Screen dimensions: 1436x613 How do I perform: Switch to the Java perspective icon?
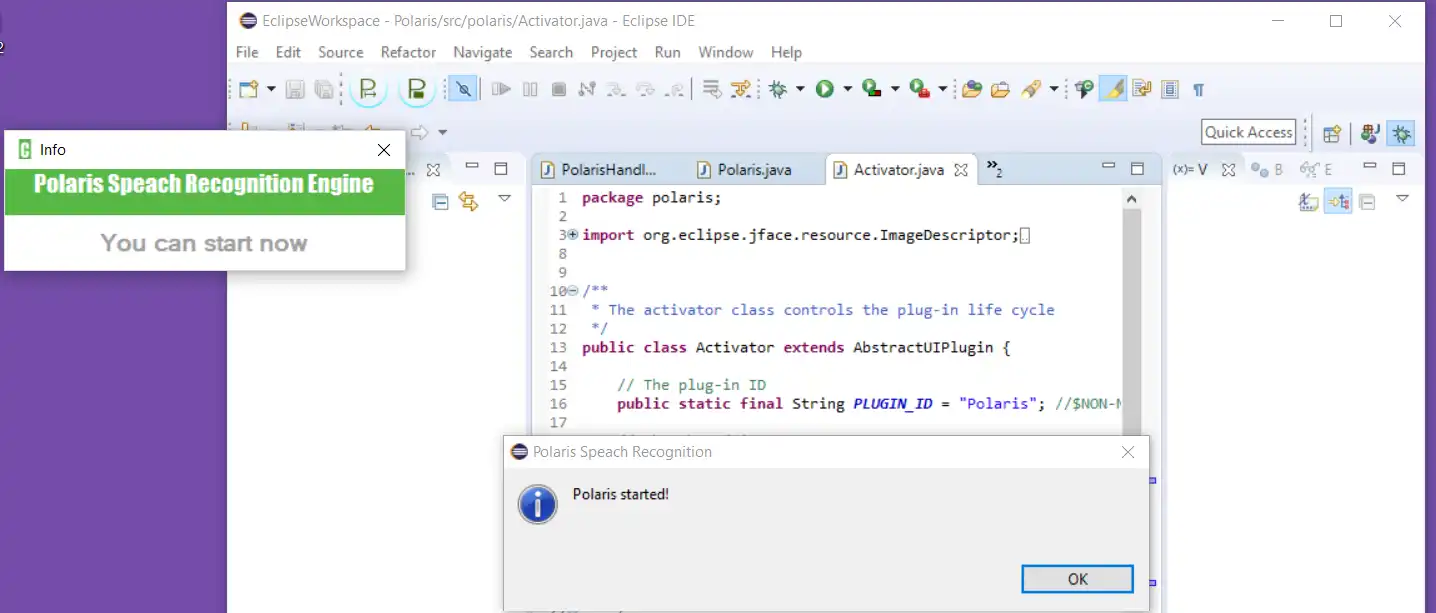pyautogui.click(x=1370, y=133)
